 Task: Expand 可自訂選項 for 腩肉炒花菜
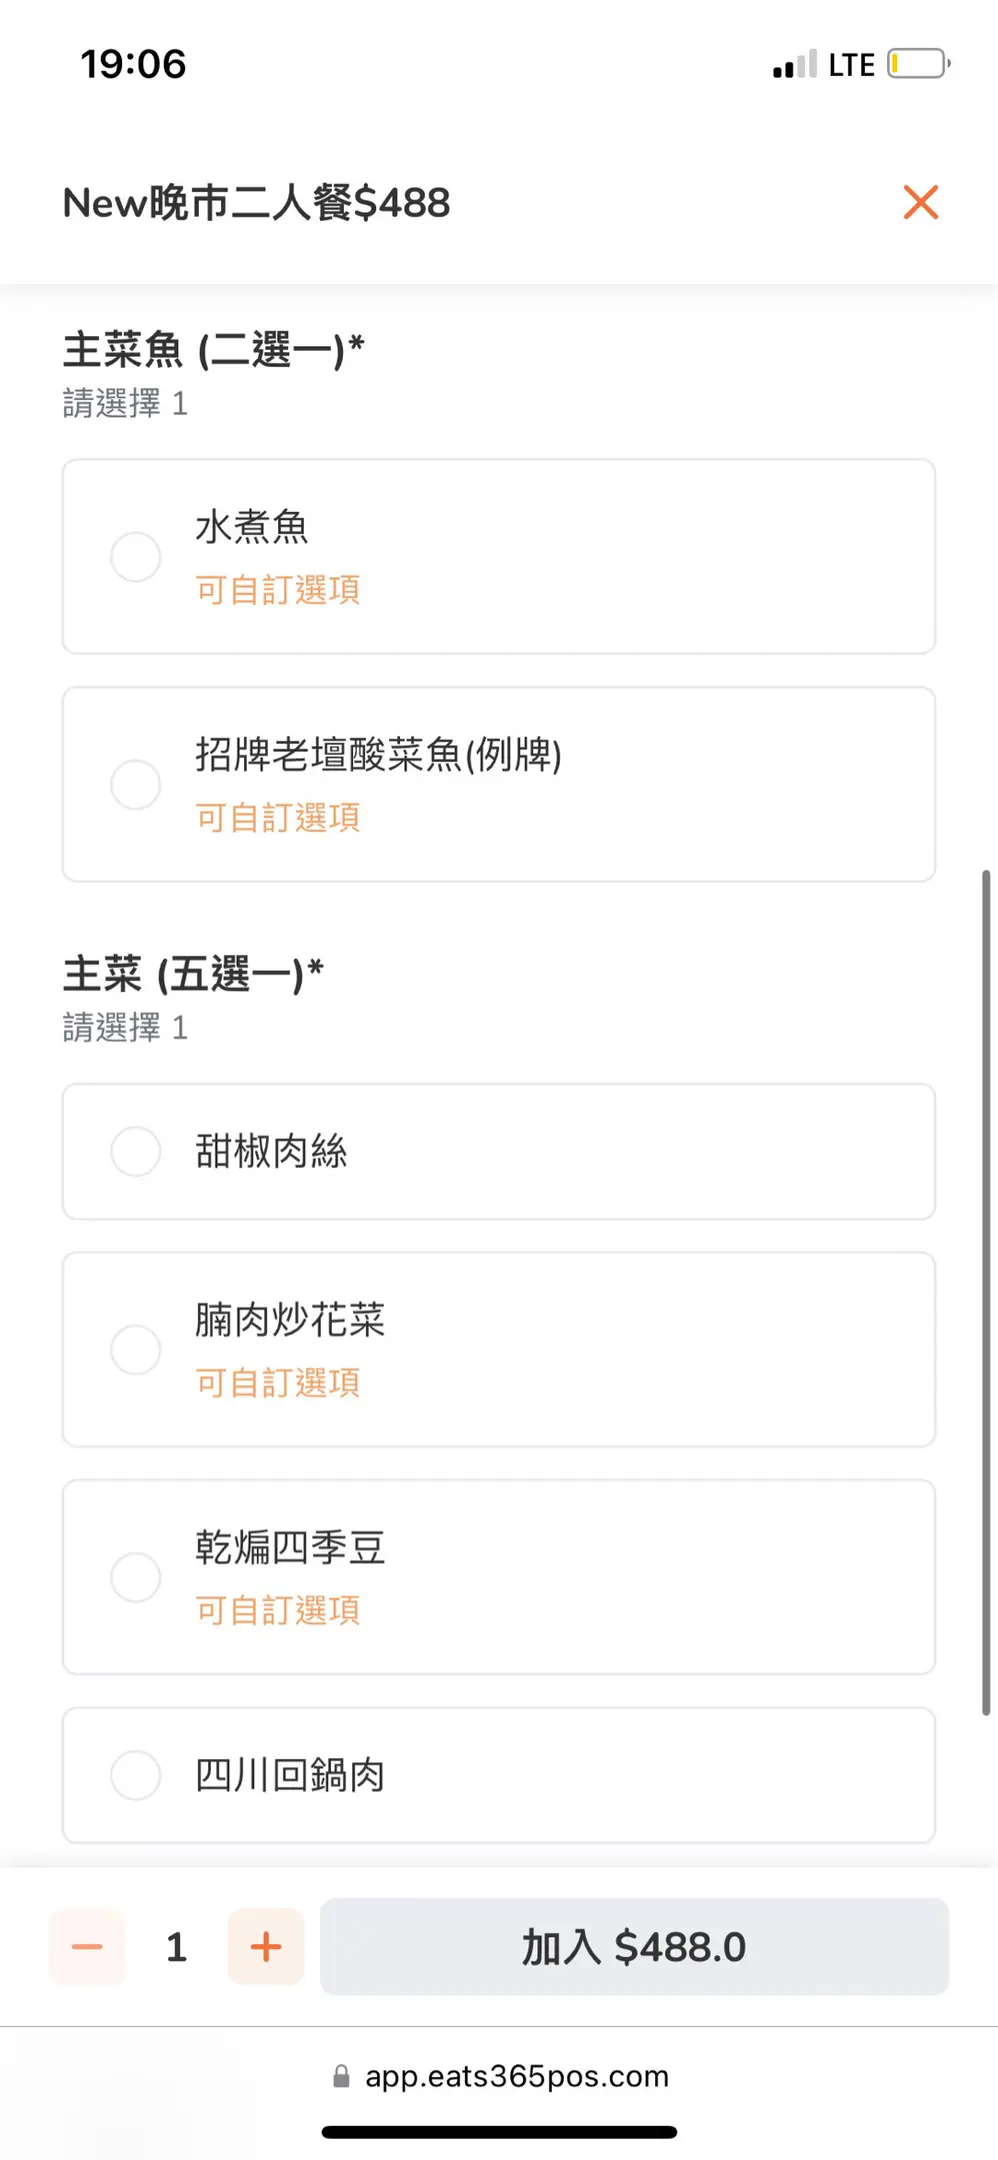(277, 1383)
